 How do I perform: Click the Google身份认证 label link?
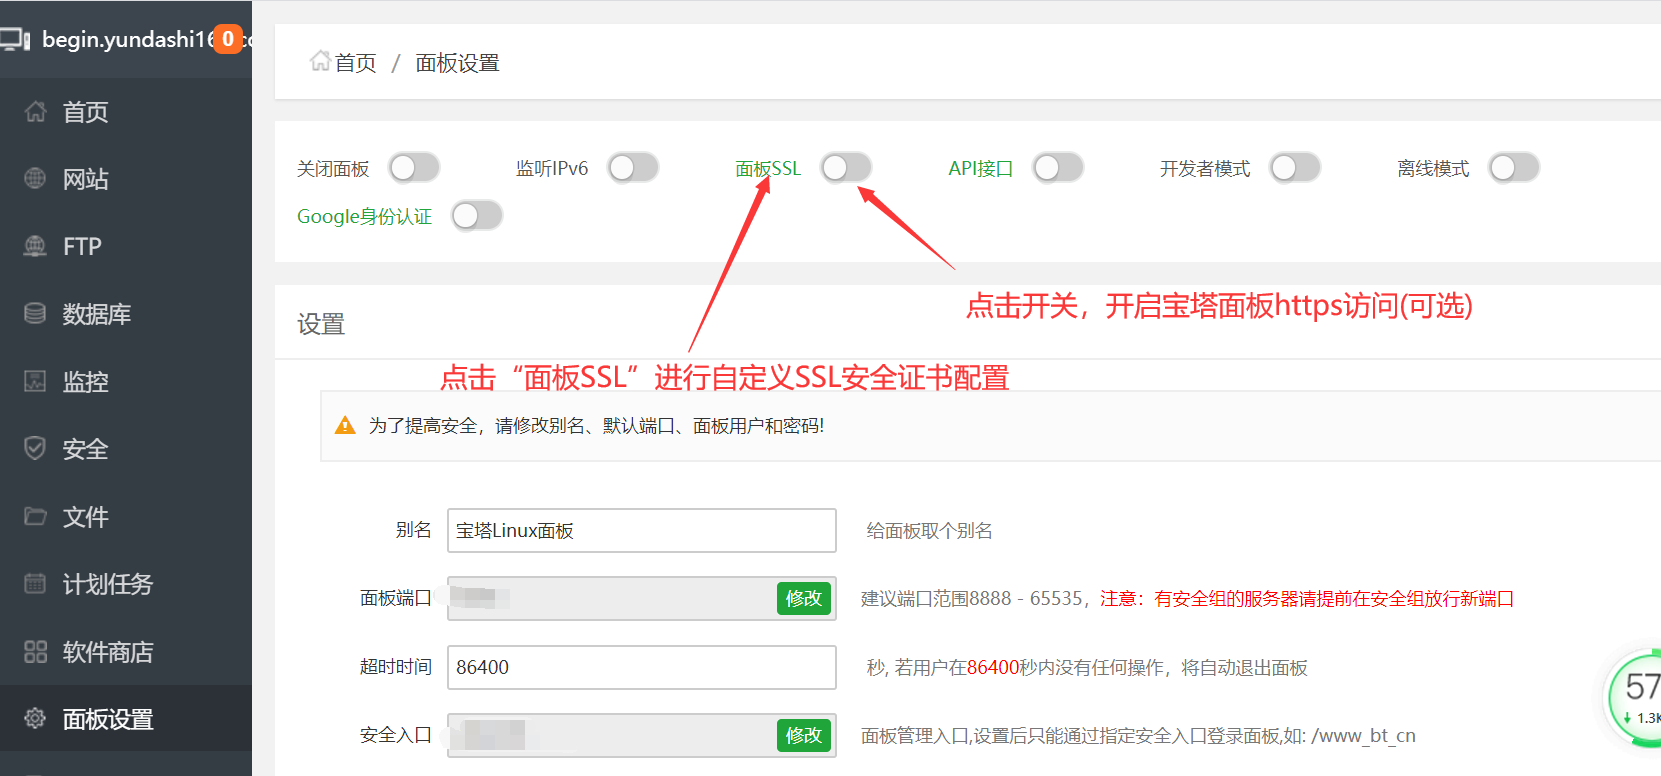365,216
